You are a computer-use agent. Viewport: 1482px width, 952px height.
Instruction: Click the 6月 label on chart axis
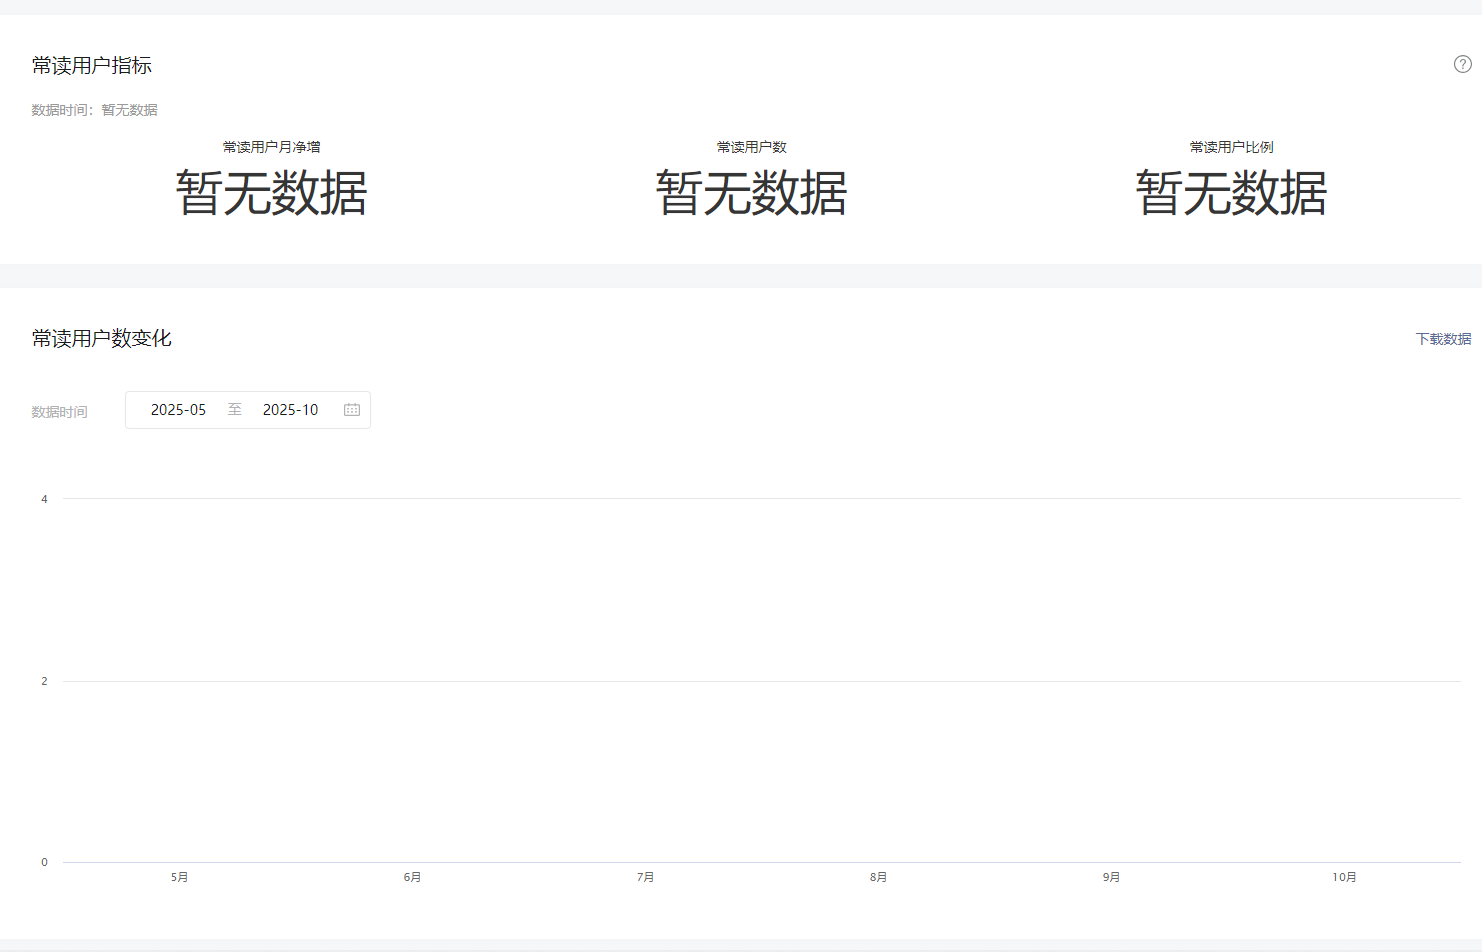[412, 877]
